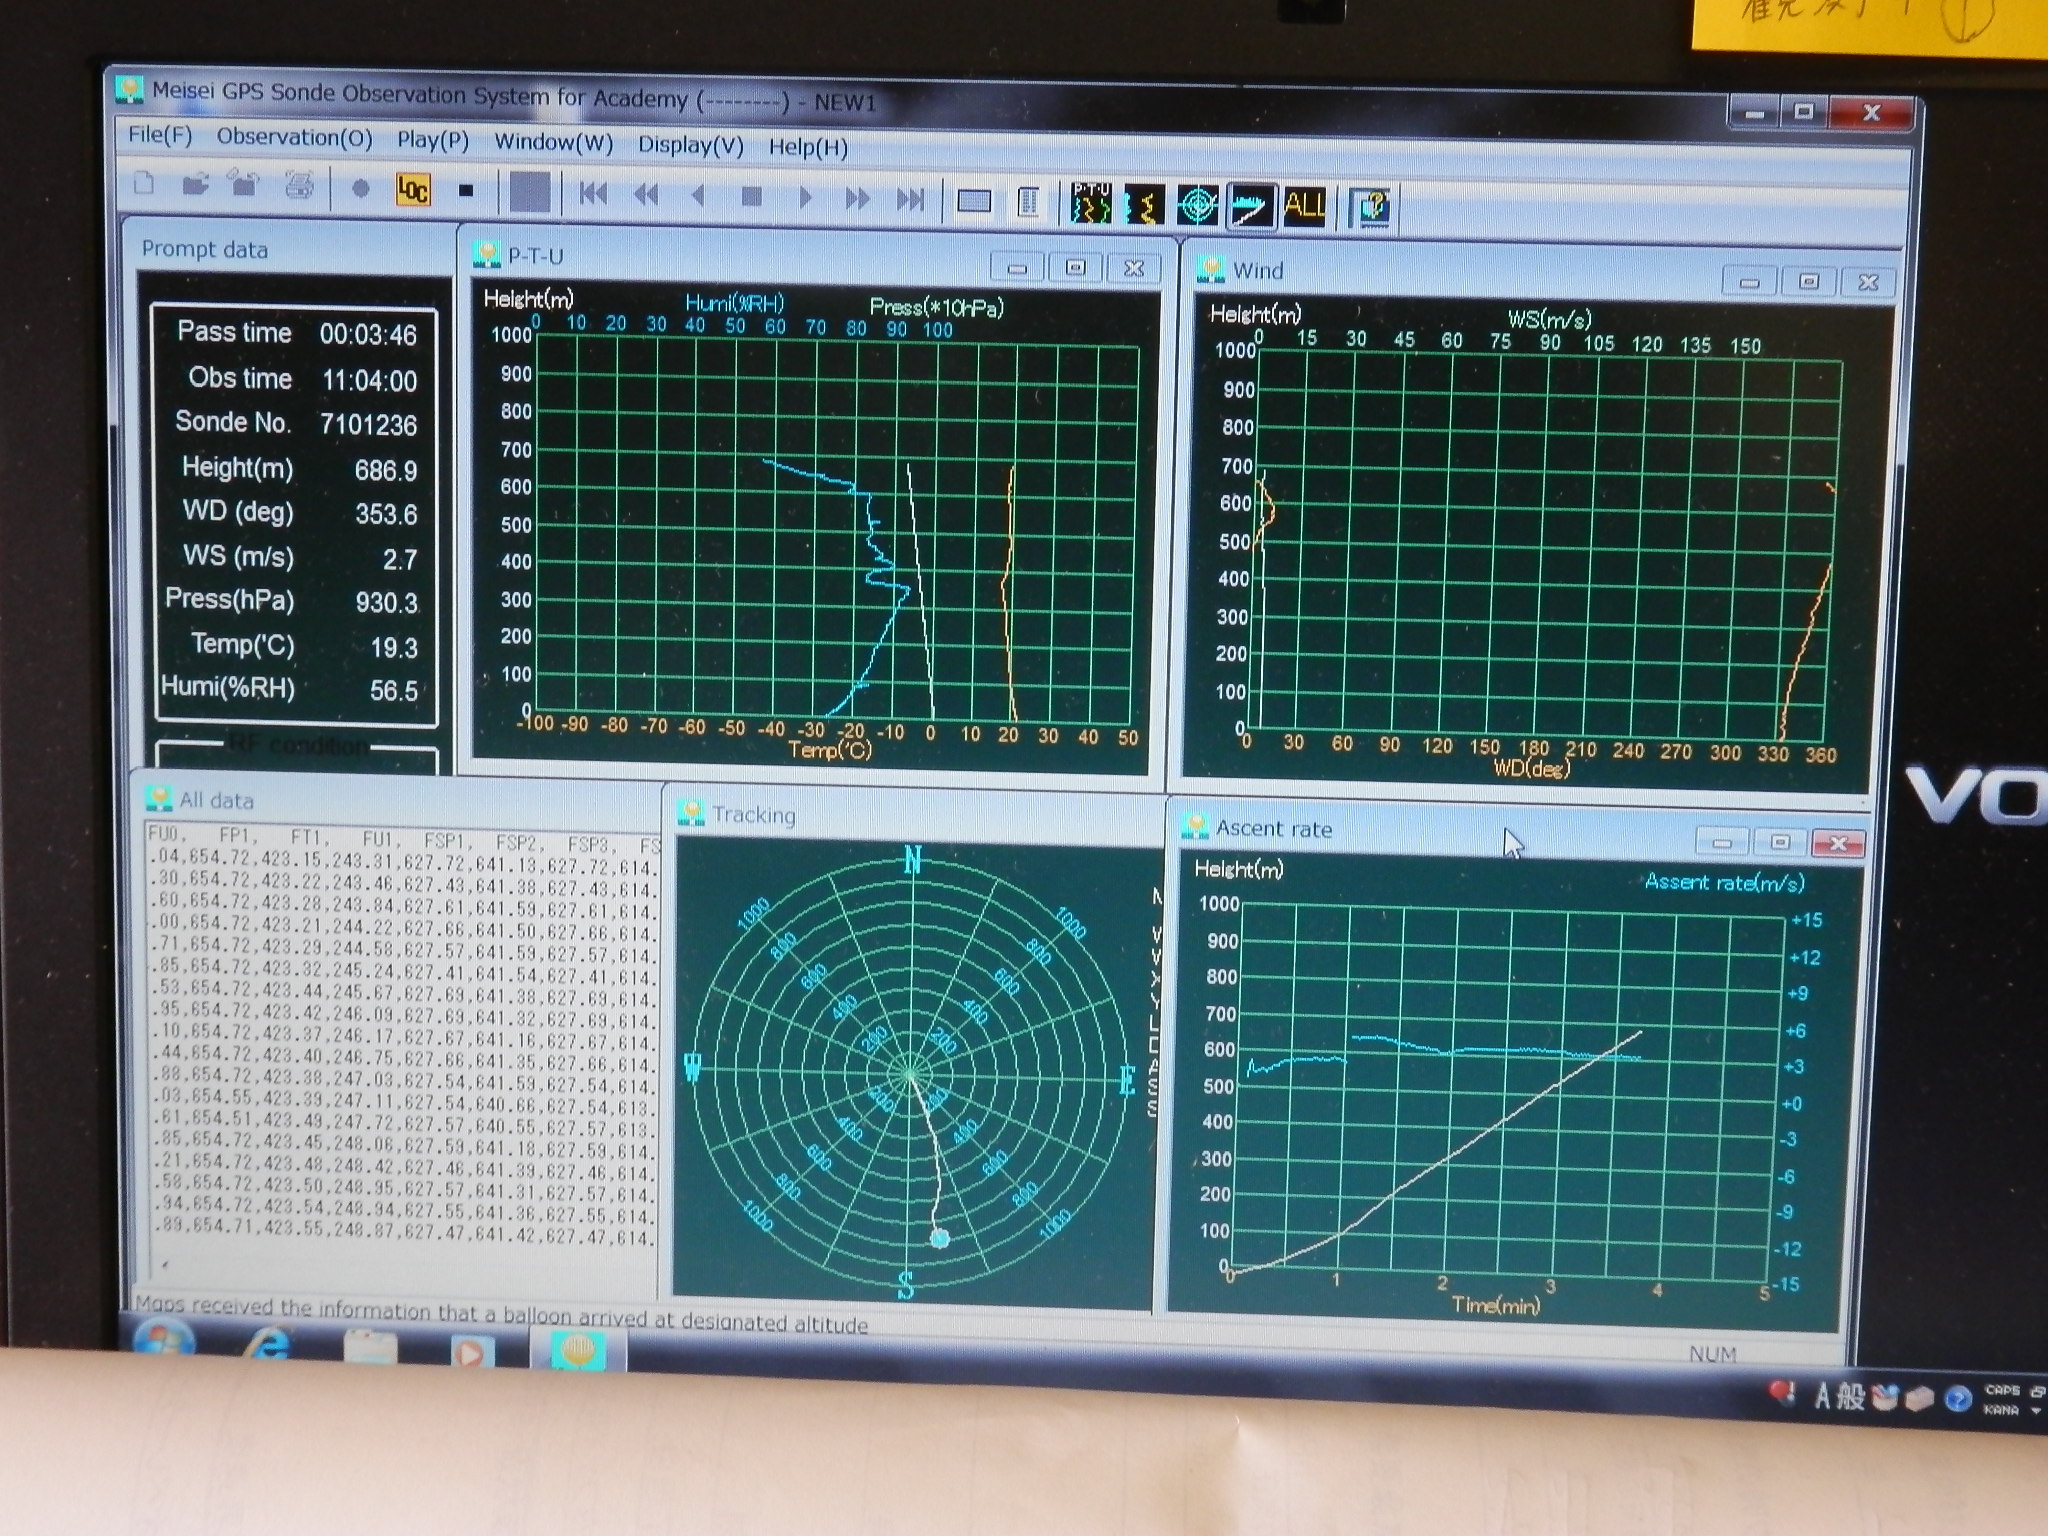Open the Play(P) menu

[432, 140]
